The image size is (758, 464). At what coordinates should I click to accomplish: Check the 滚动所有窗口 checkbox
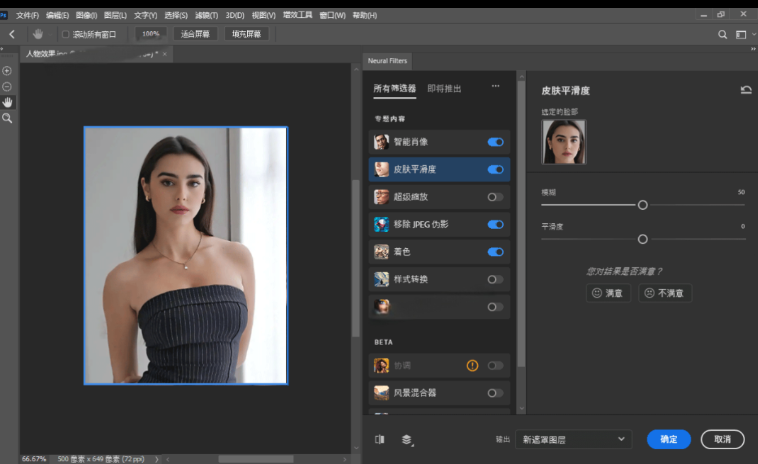(x=66, y=34)
